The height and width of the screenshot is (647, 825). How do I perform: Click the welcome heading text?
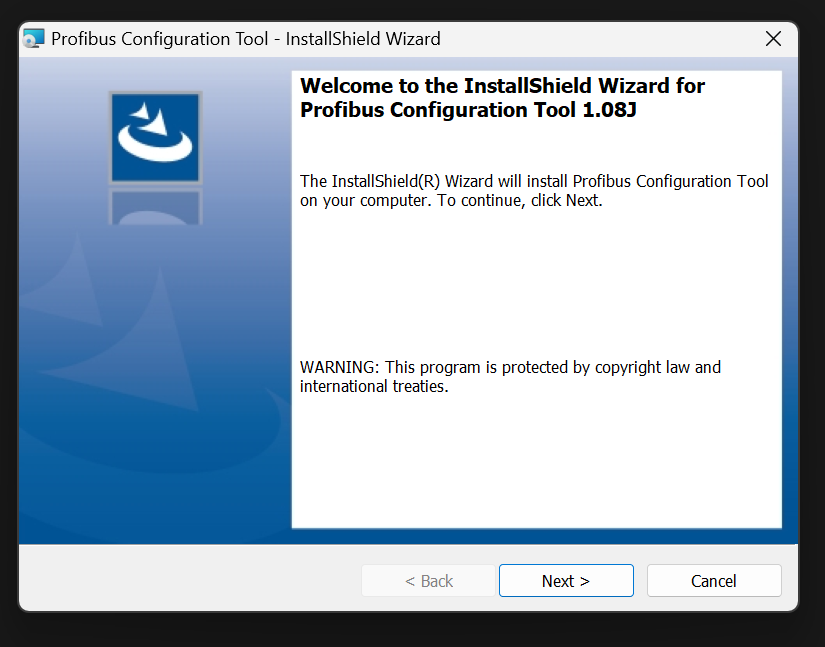coord(502,98)
